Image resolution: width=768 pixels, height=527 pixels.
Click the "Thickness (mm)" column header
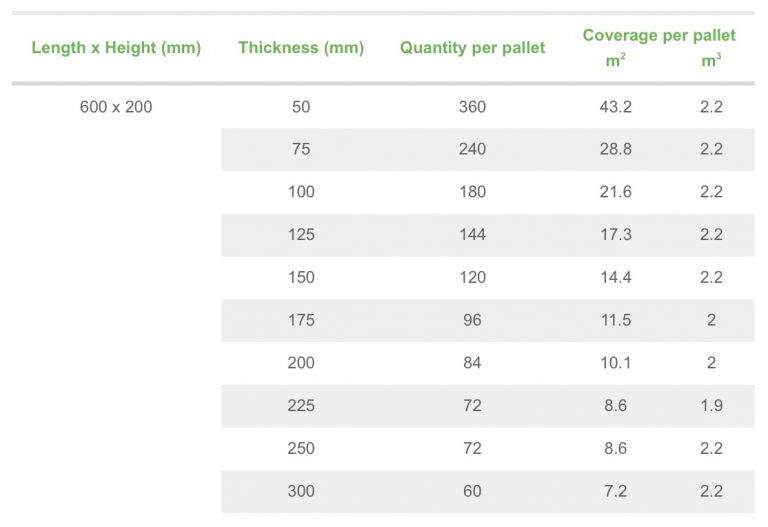pyautogui.click(x=301, y=48)
